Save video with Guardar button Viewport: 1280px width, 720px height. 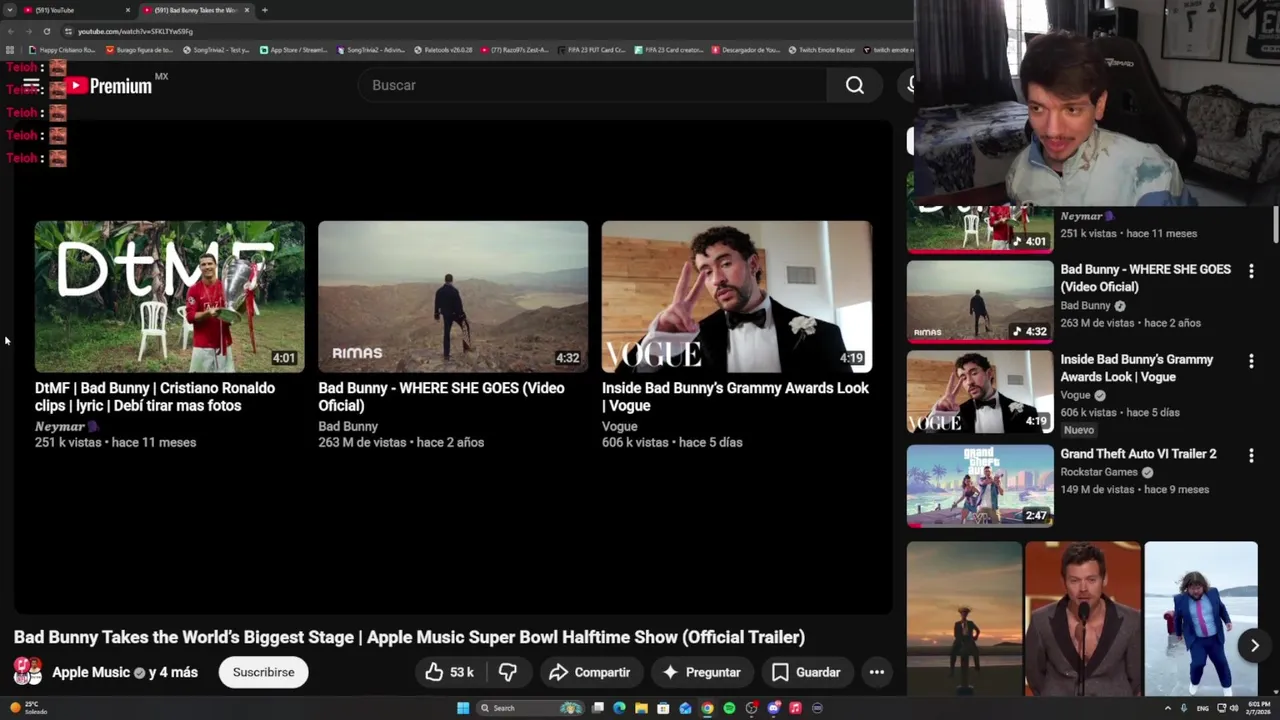tap(806, 672)
